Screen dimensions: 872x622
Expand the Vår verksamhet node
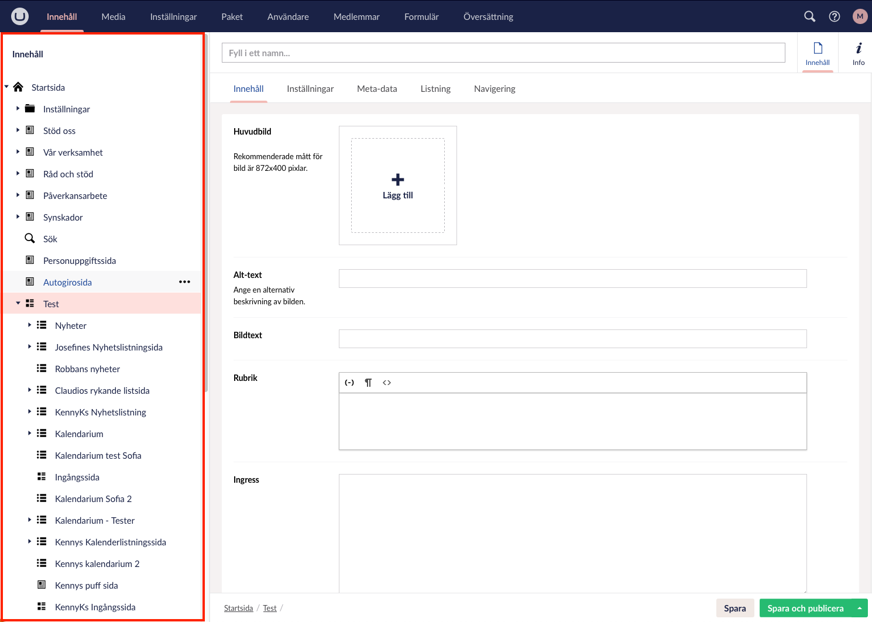point(18,152)
